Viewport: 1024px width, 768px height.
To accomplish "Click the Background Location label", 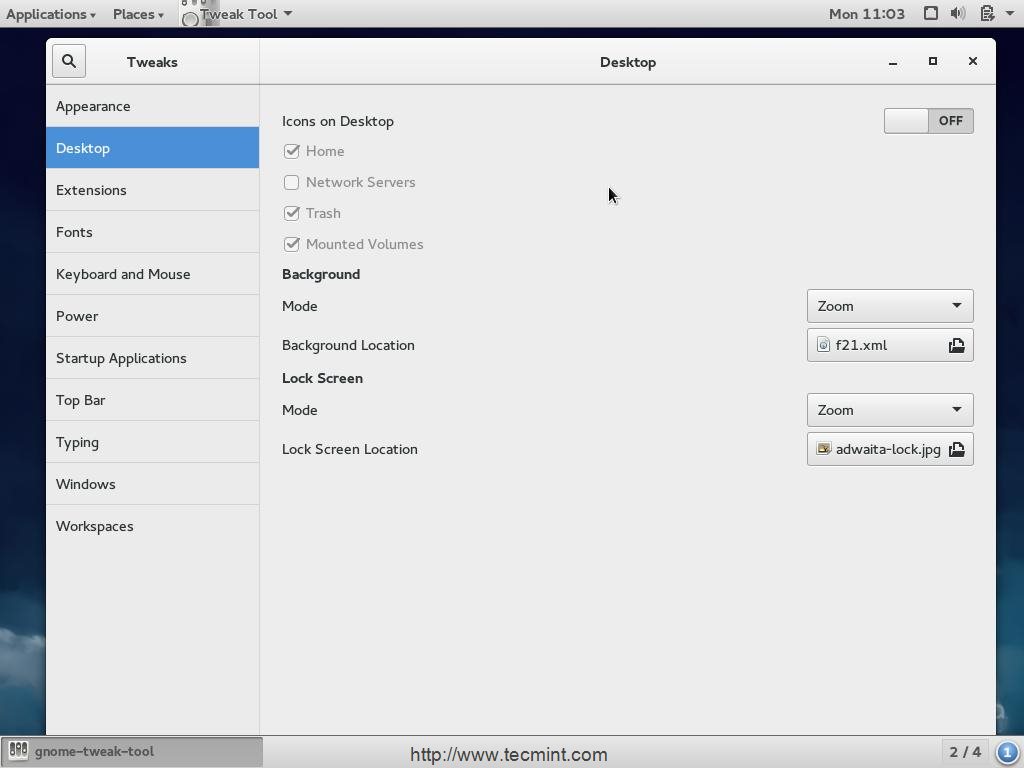I will click(x=348, y=345).
